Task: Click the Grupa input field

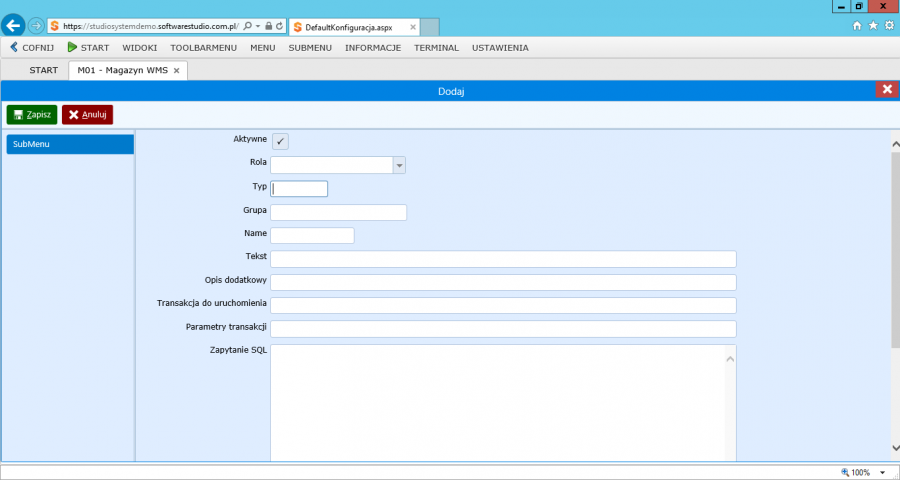Action: pyautogui.click(x=339, y=212)
